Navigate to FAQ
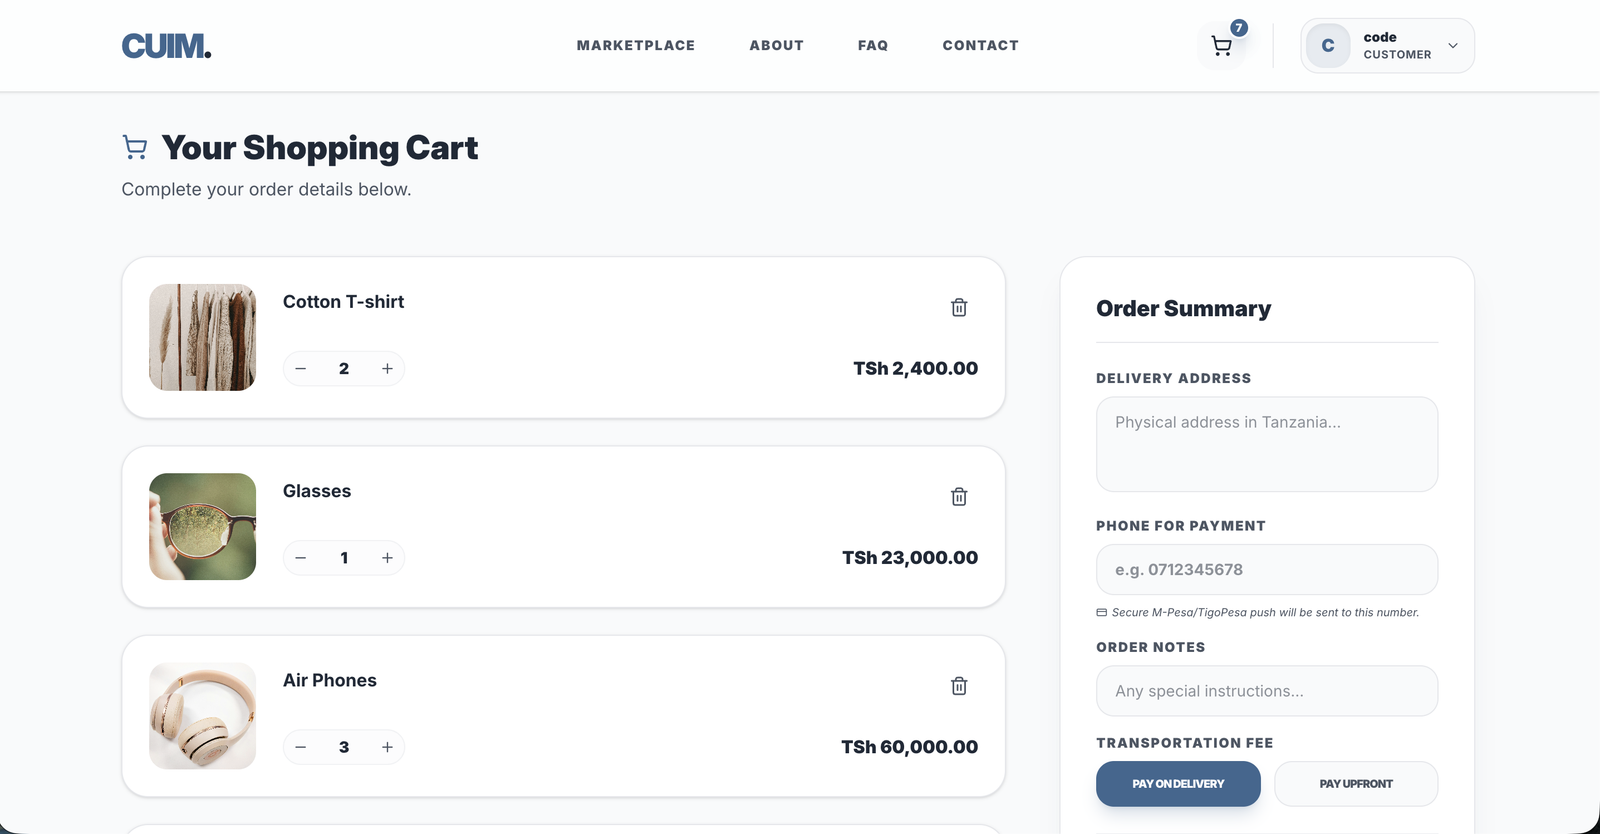1600x834 pixels. pos(873,46)
